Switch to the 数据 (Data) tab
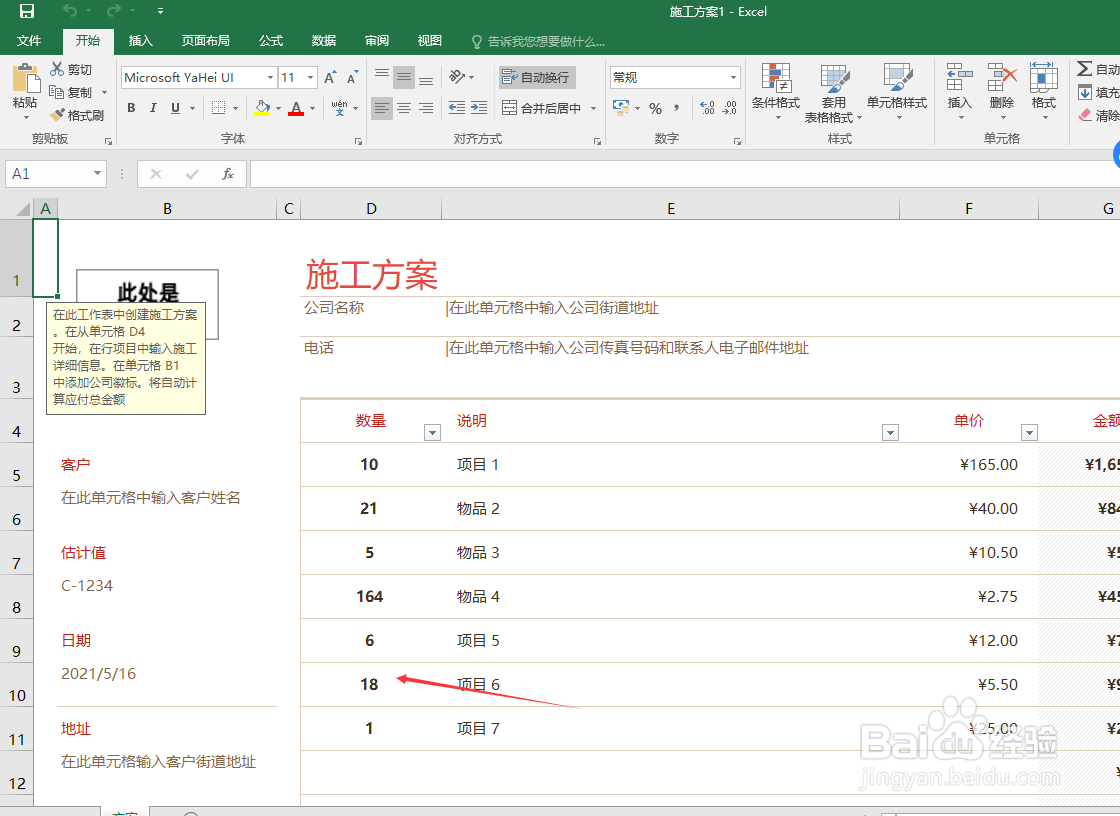 click(x=324, y=41)
